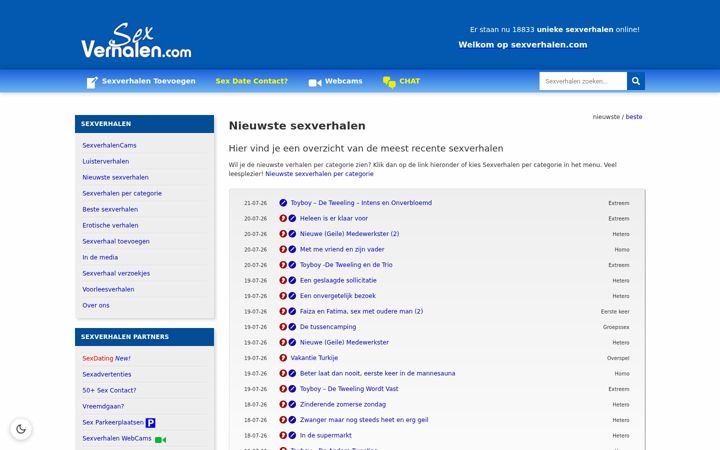720x450 pixels.
Task: Open Over ons in the sidebar
Action: point(96,305)
